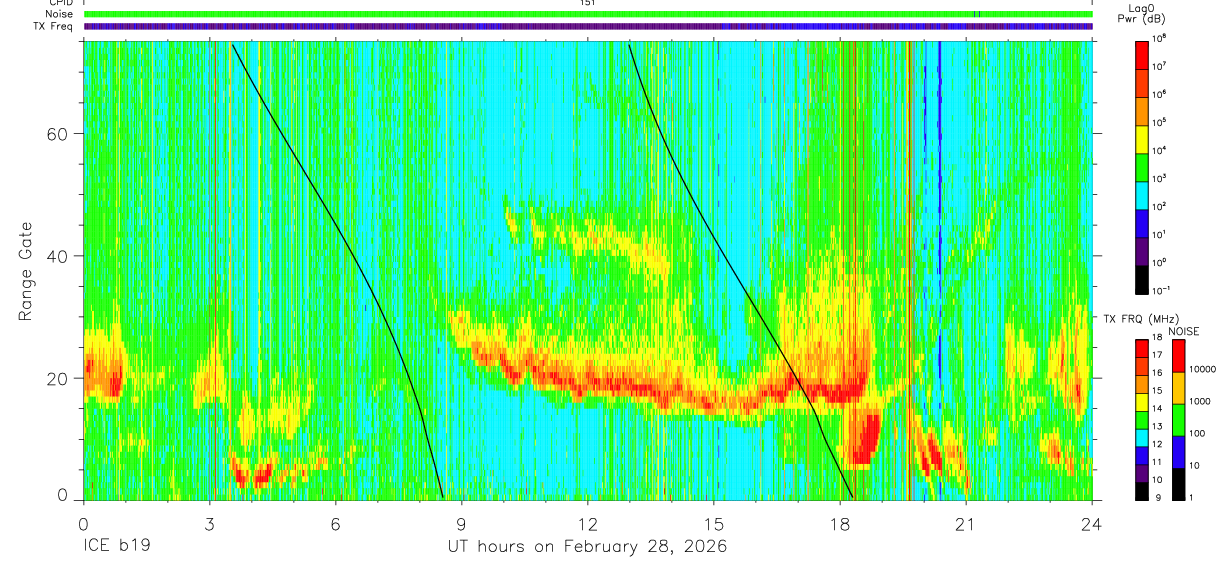Click the 'Lag0 Pwr (dB)' colorbar title

coord(1142,15)
